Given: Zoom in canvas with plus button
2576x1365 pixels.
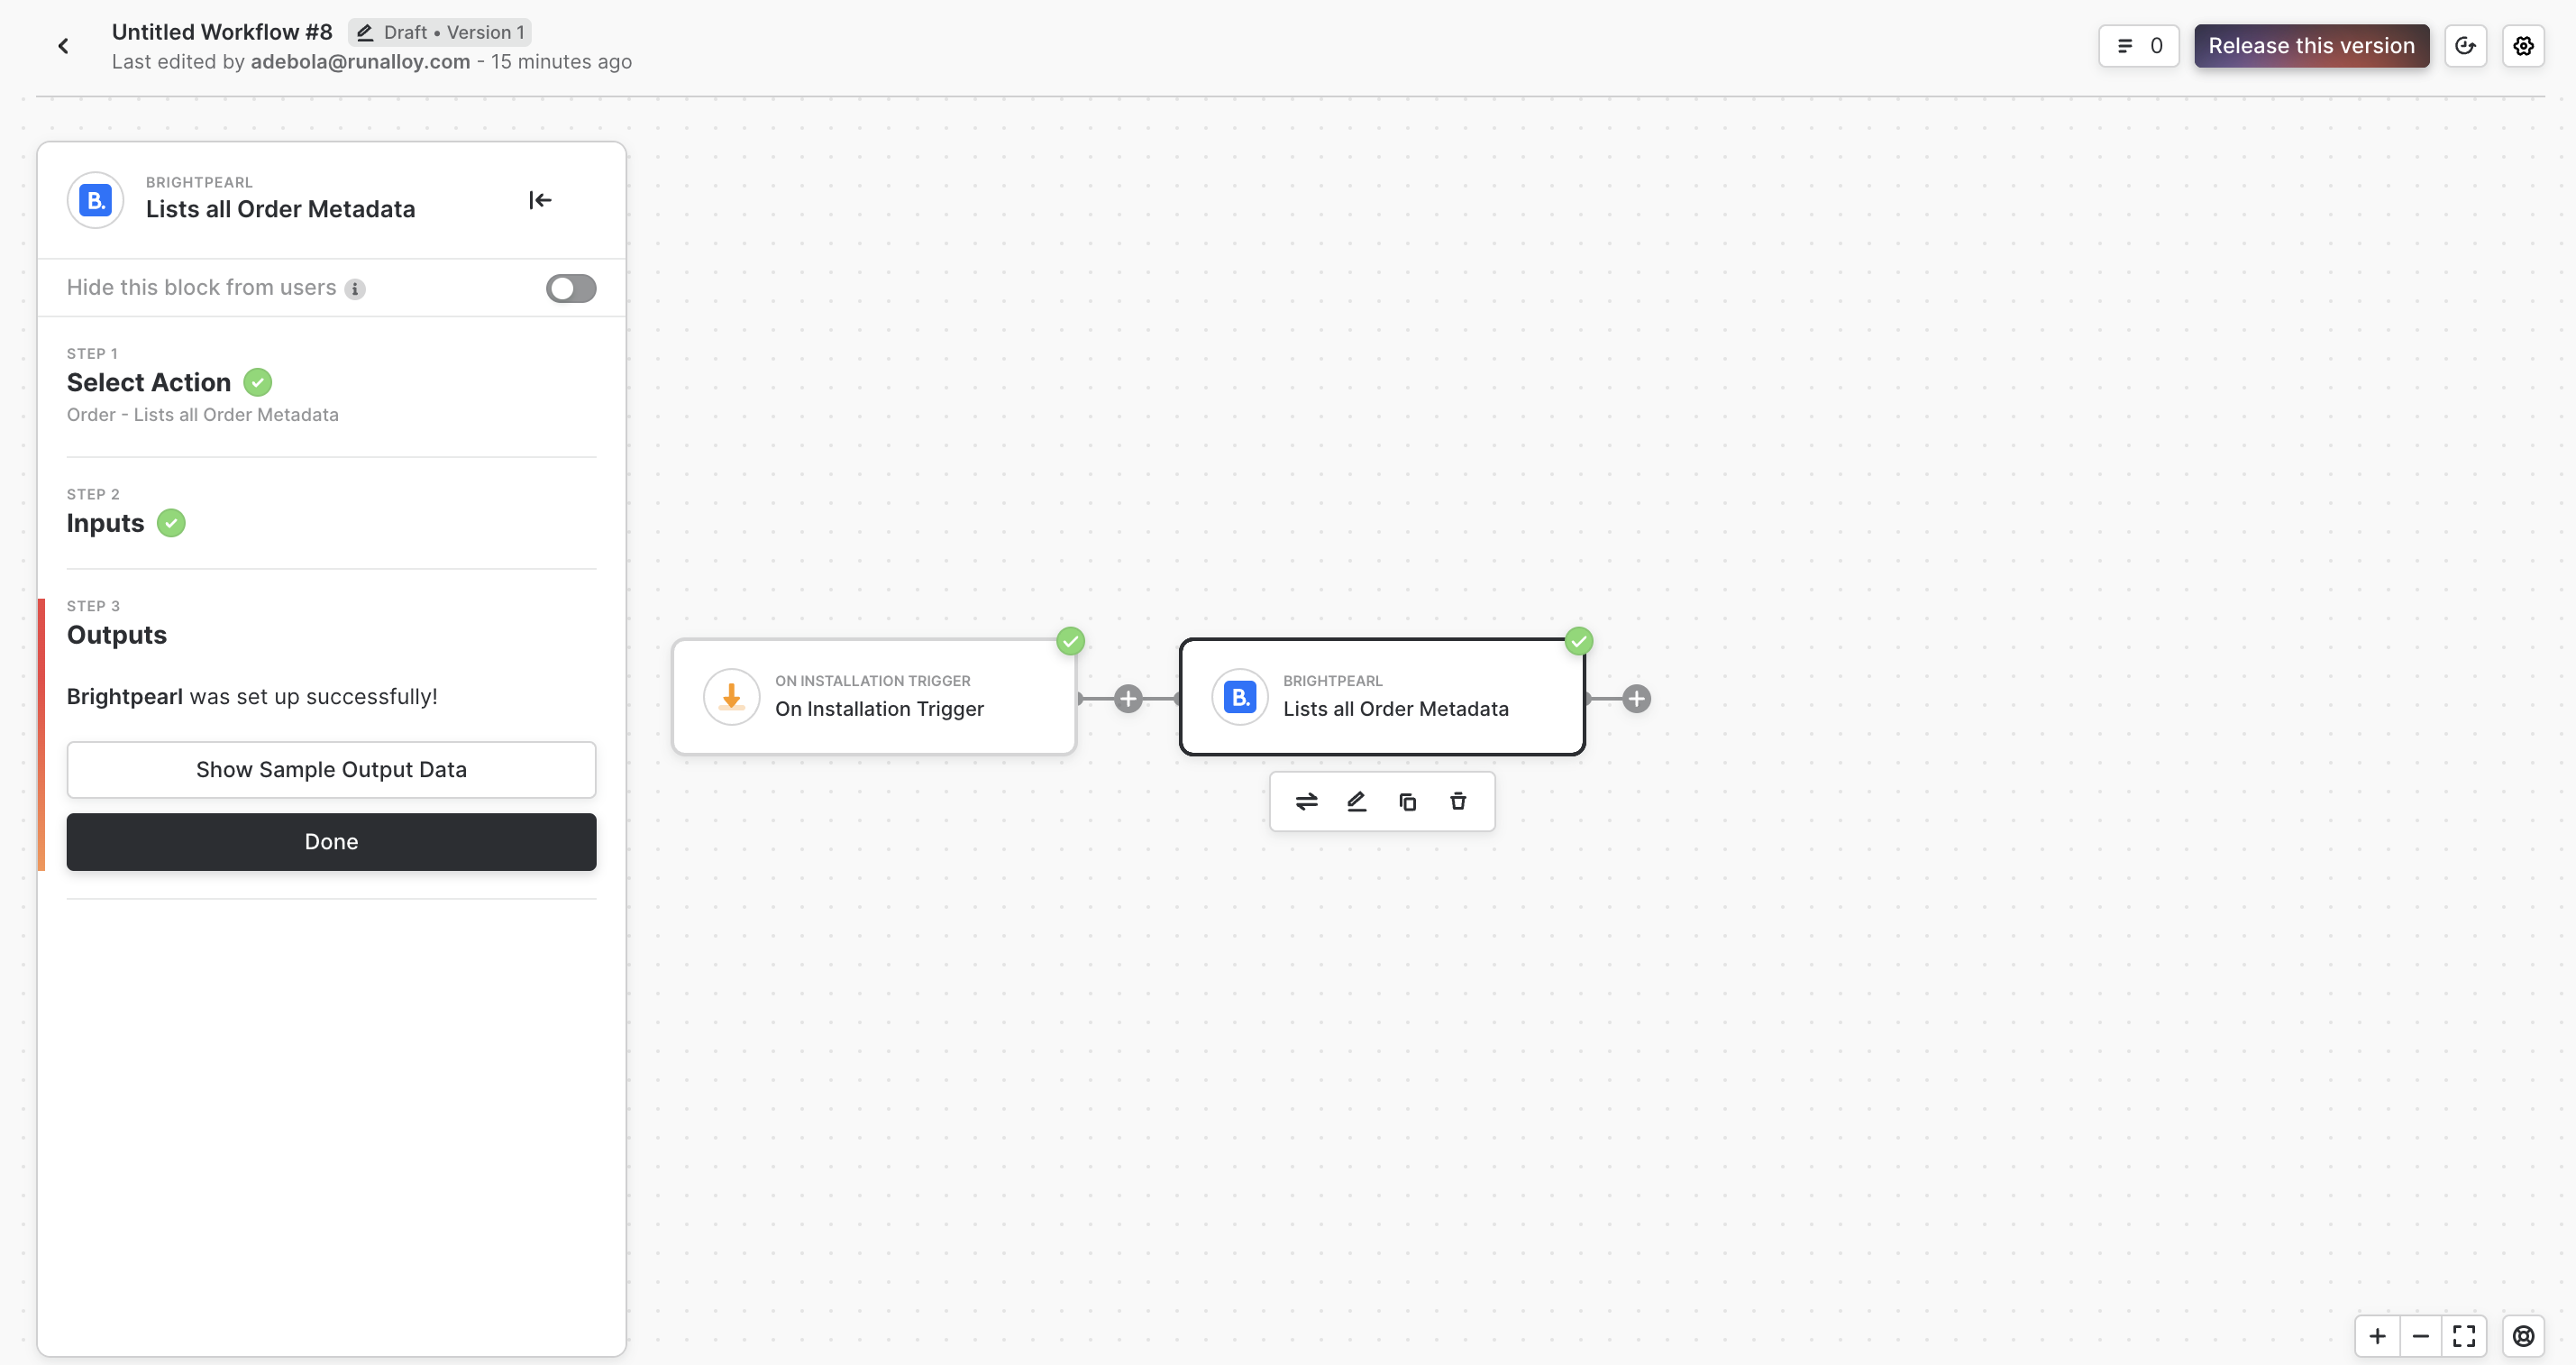Looking at the screenshot, I should point(2377,1336).
